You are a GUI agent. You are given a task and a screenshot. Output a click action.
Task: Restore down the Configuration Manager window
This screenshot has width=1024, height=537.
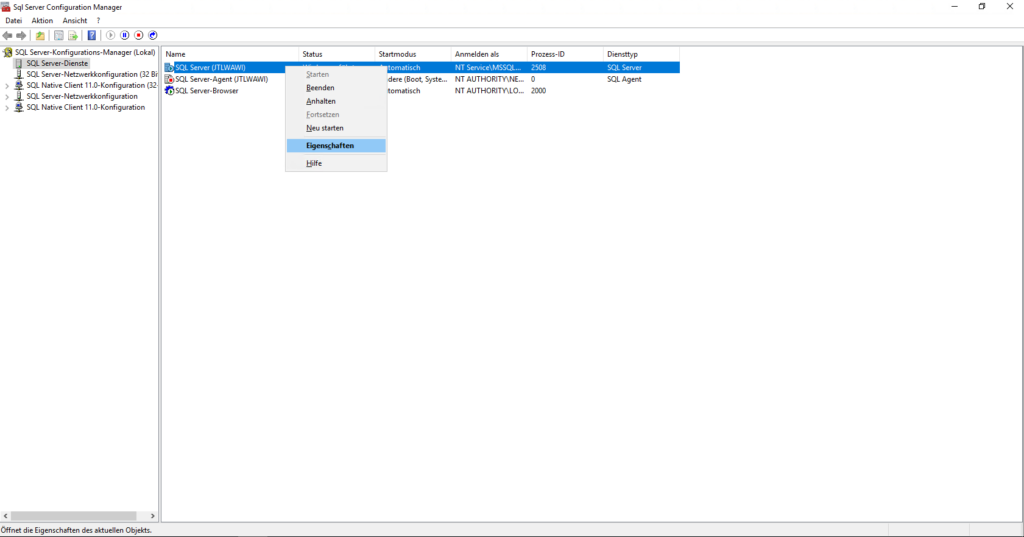tap(982, 7)
